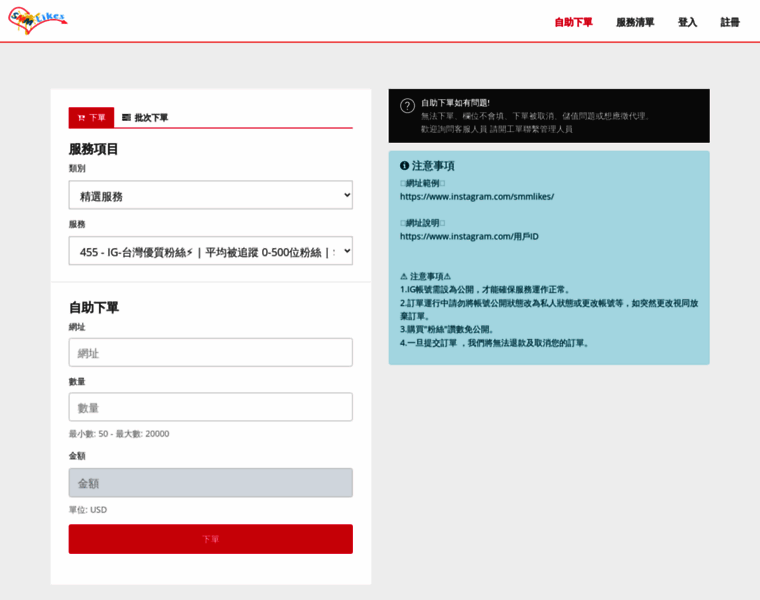Expand the 服務 service dropdown
The height and width of the screenshot is (600, 760).
(210, 252)
